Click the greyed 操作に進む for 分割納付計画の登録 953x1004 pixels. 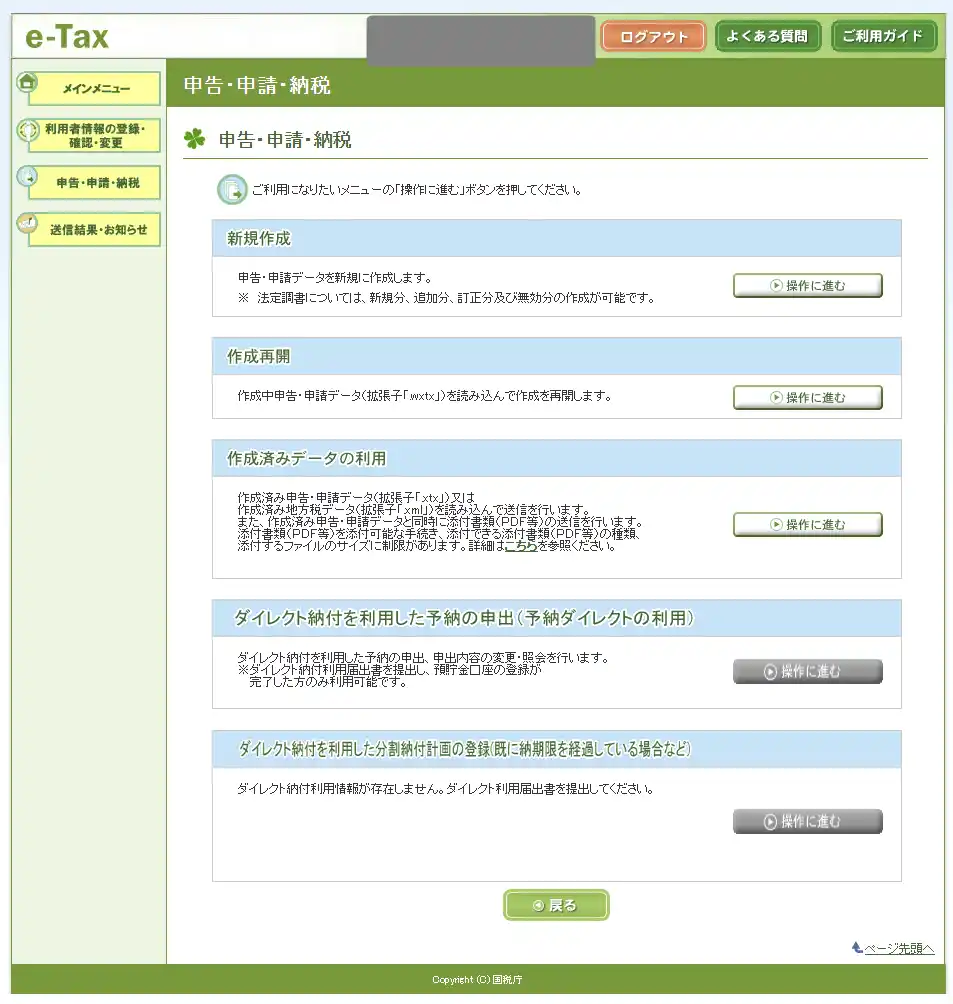[807, 822]
